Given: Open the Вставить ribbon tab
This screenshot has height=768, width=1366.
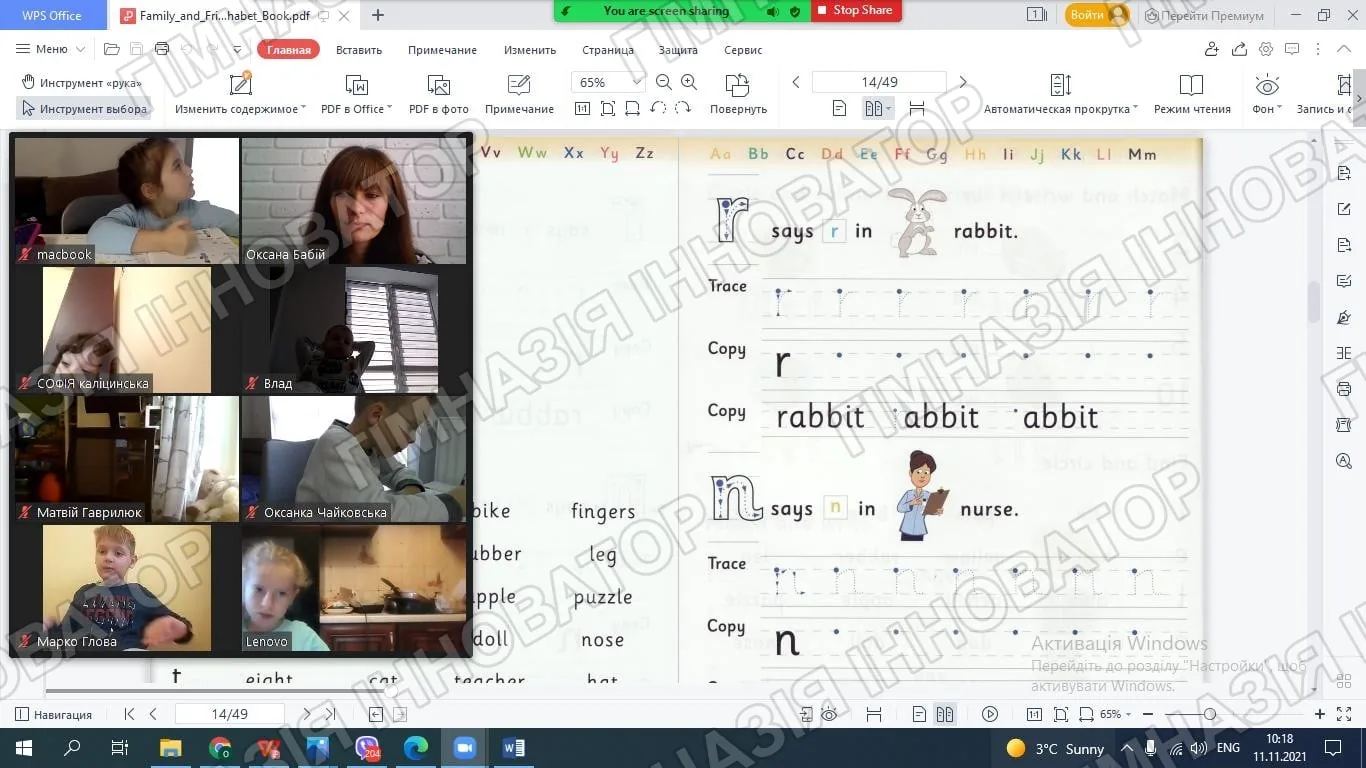Looking at the screenshot, I should tap(359, 50).
